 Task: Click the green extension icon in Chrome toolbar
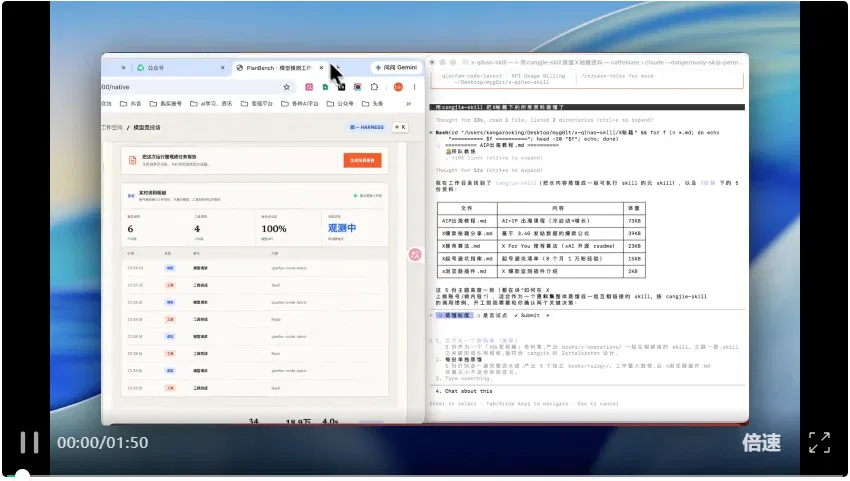coord(325,87)
